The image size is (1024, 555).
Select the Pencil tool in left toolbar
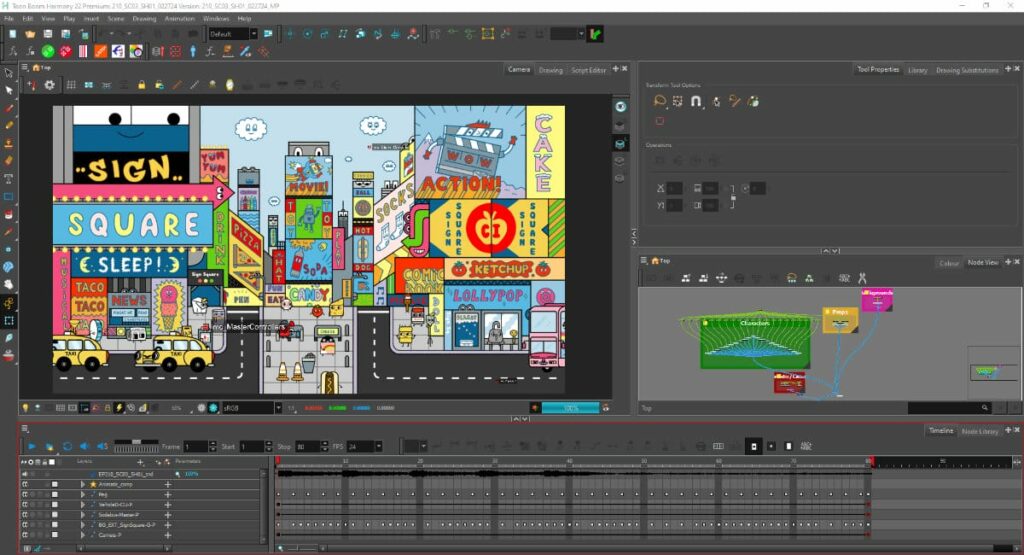[8, 125]
